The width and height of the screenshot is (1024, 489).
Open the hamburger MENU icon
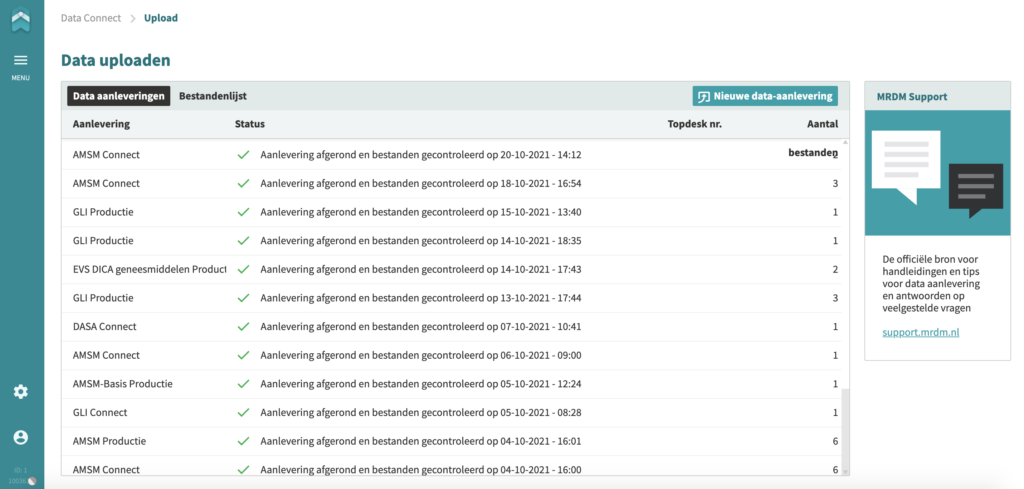[21, 61]
